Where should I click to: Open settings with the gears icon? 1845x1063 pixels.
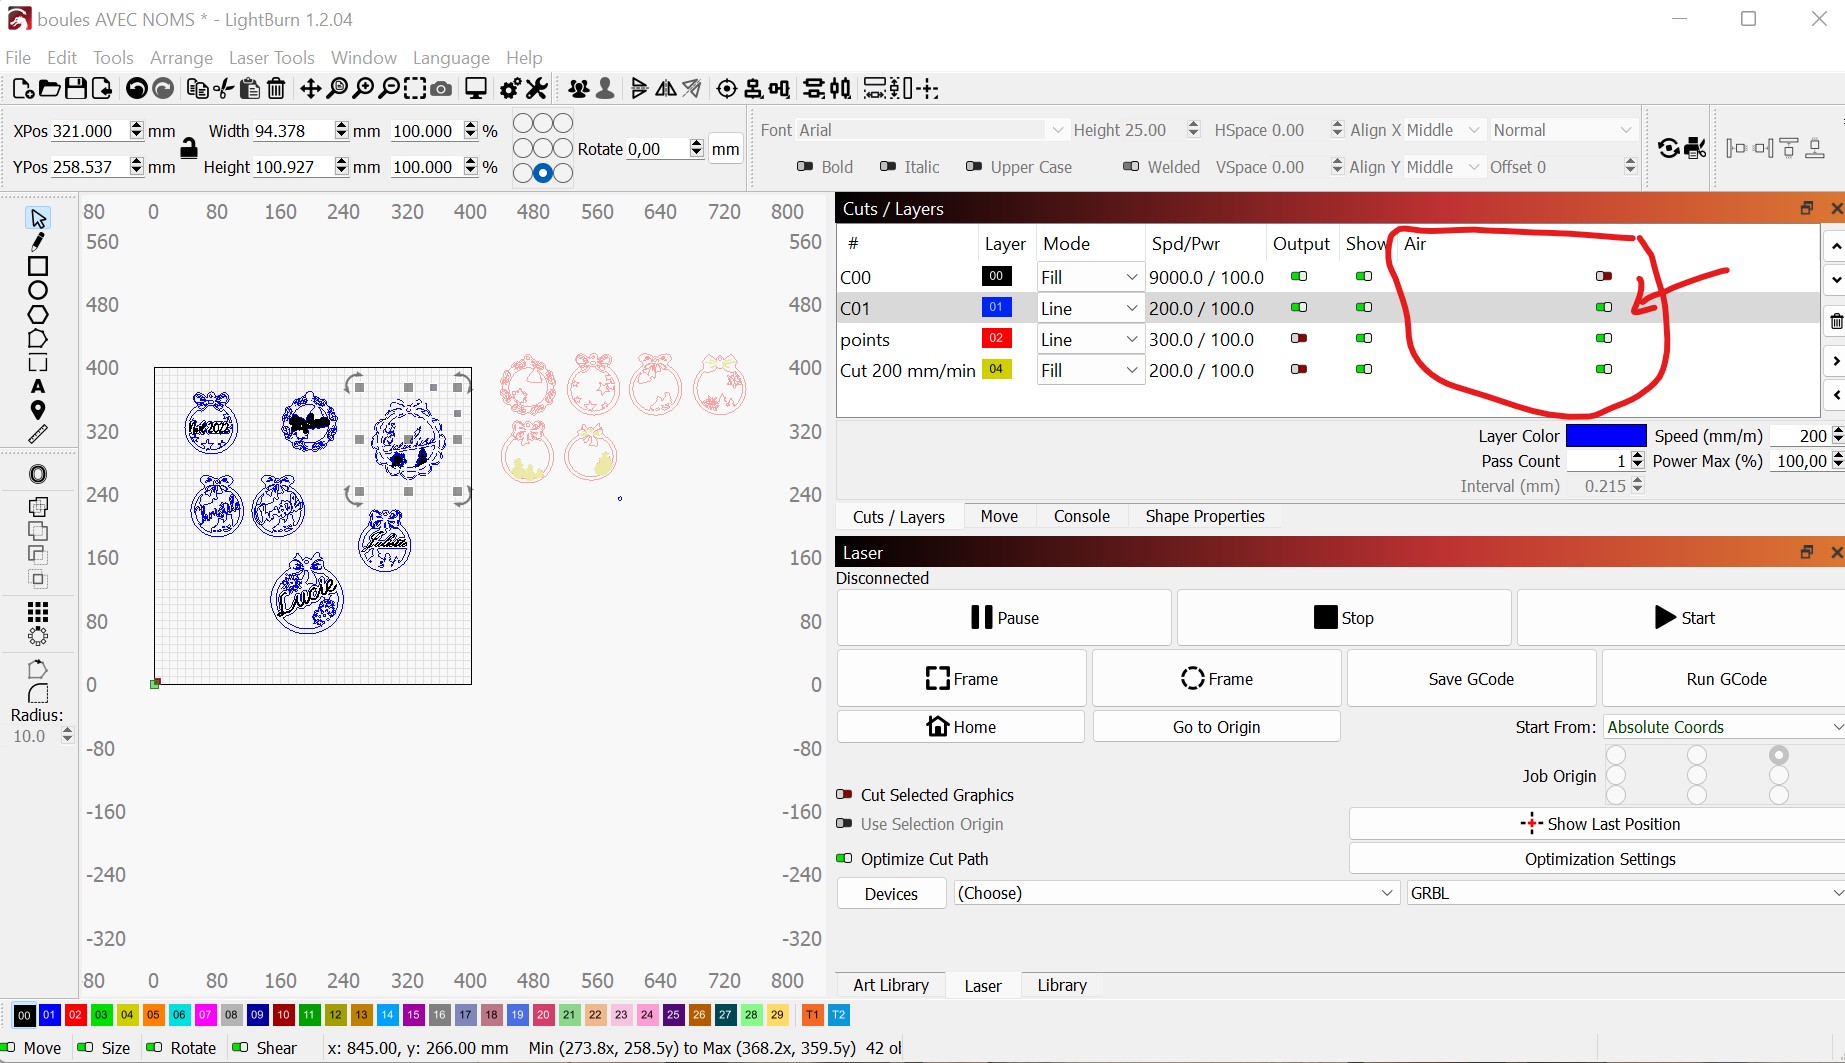click(x=510, y=89)
